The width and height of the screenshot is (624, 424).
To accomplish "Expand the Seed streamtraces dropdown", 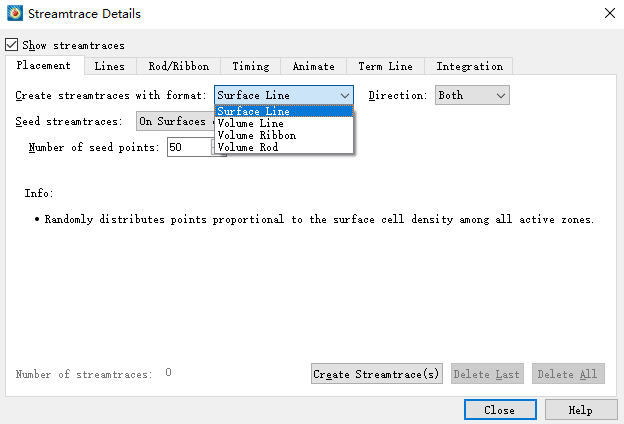I will point(173,121).
